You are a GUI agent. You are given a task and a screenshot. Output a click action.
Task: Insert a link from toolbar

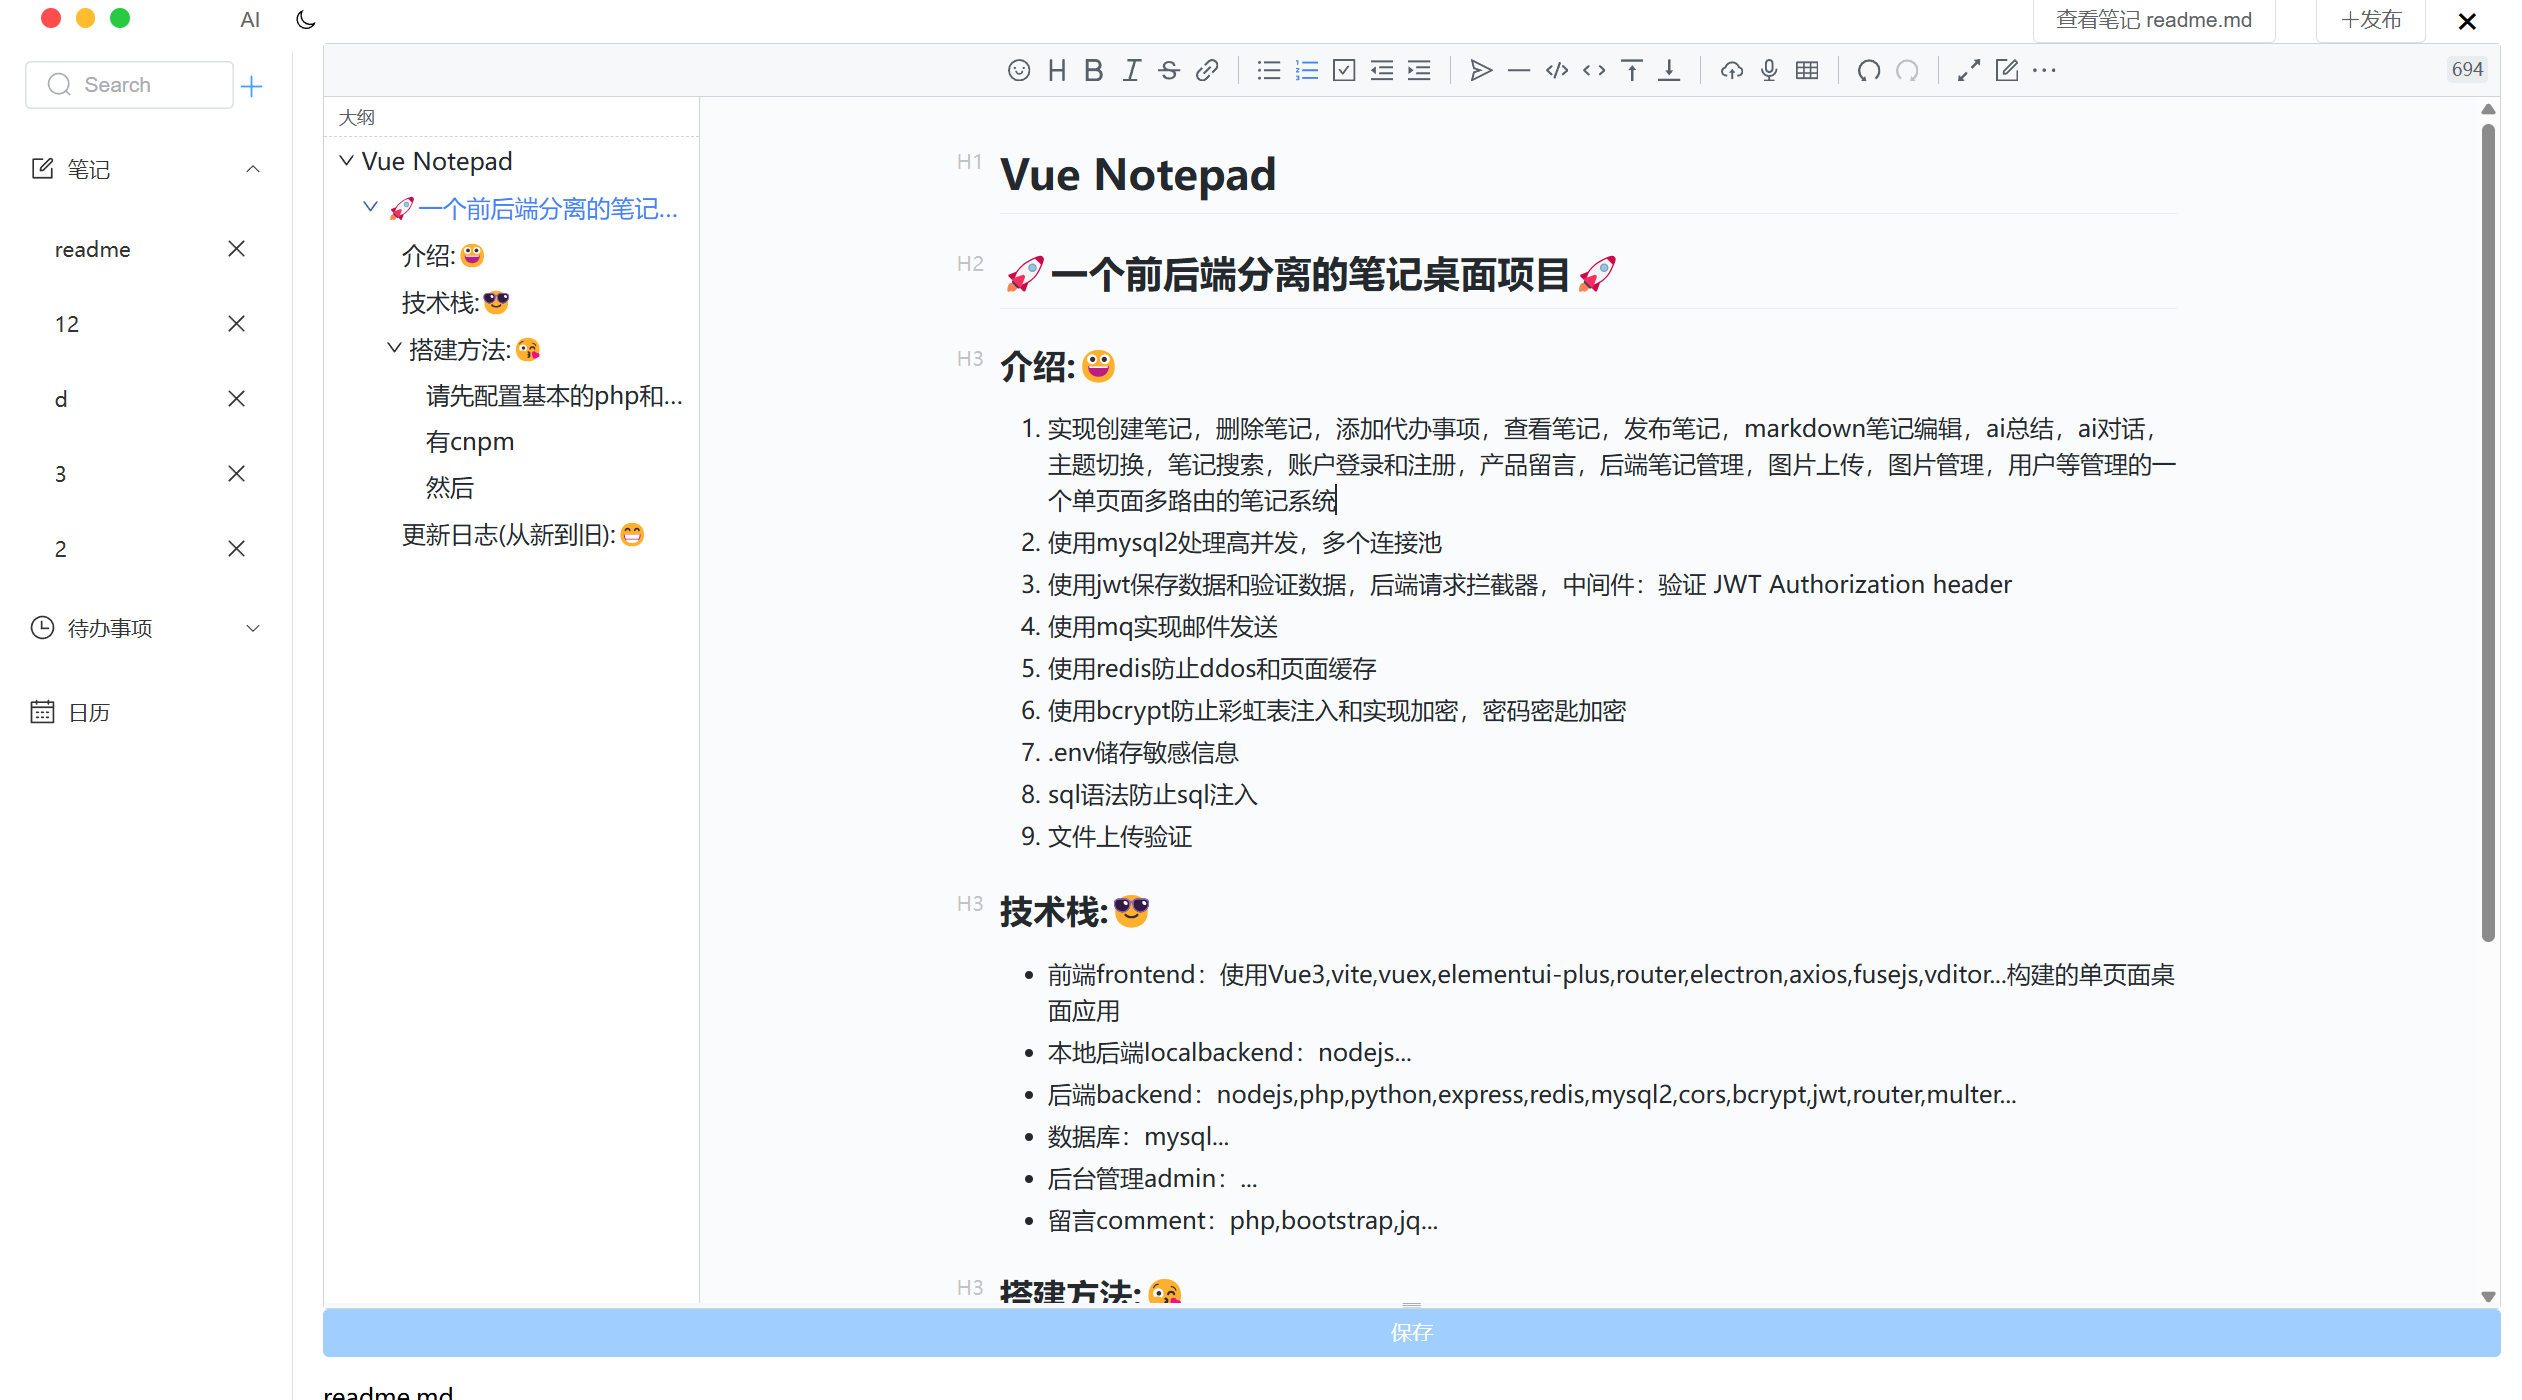pos(1207,70)
